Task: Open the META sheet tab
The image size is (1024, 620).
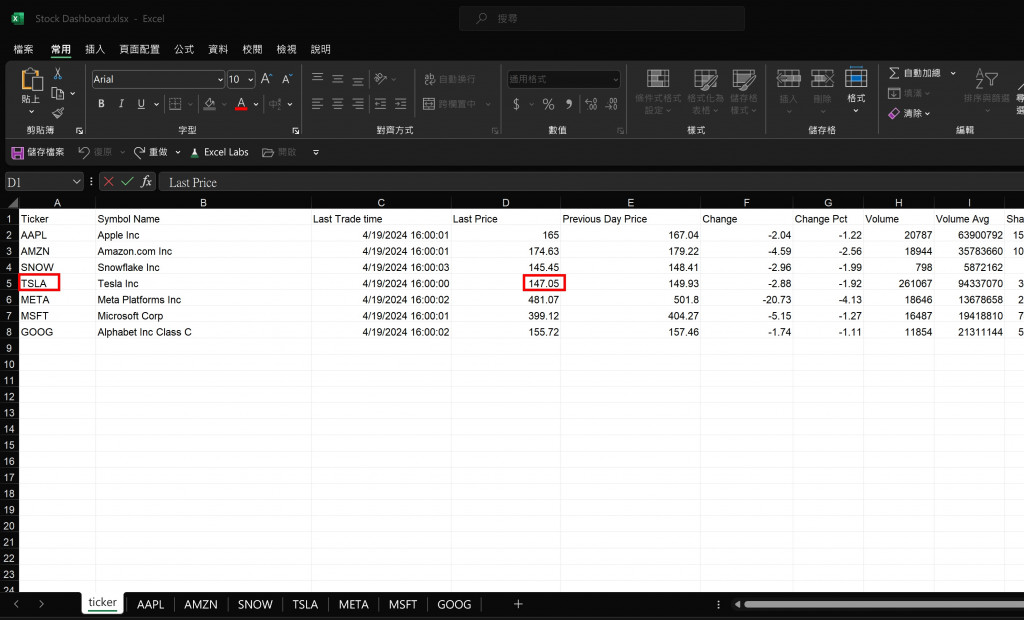Action: (x=353, y=604)
